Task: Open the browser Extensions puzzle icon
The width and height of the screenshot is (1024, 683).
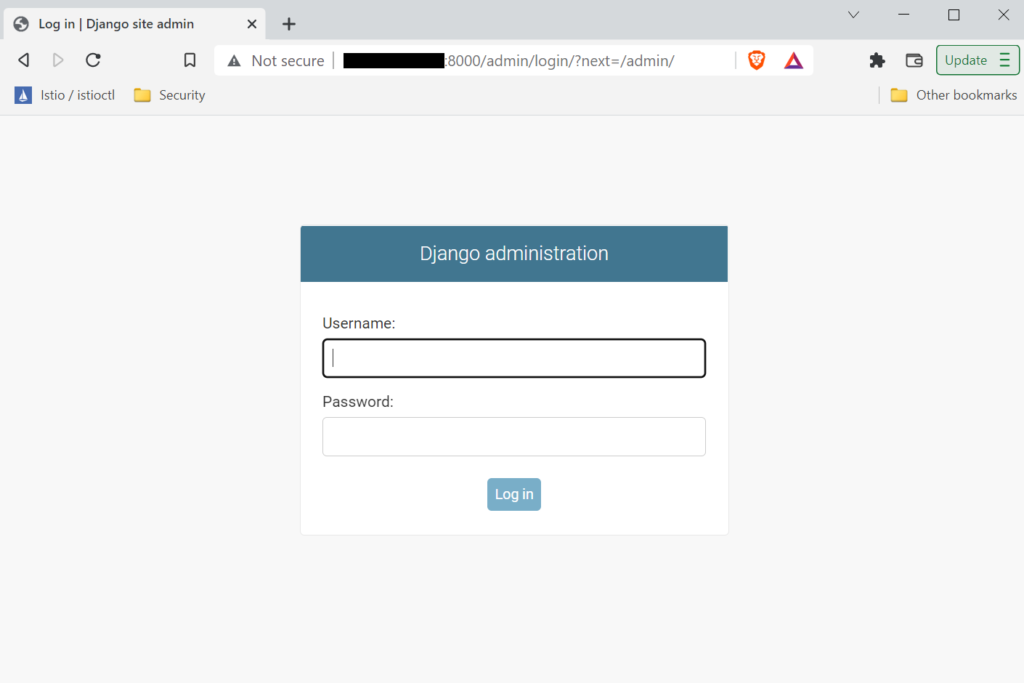Action: click(877, 60)
